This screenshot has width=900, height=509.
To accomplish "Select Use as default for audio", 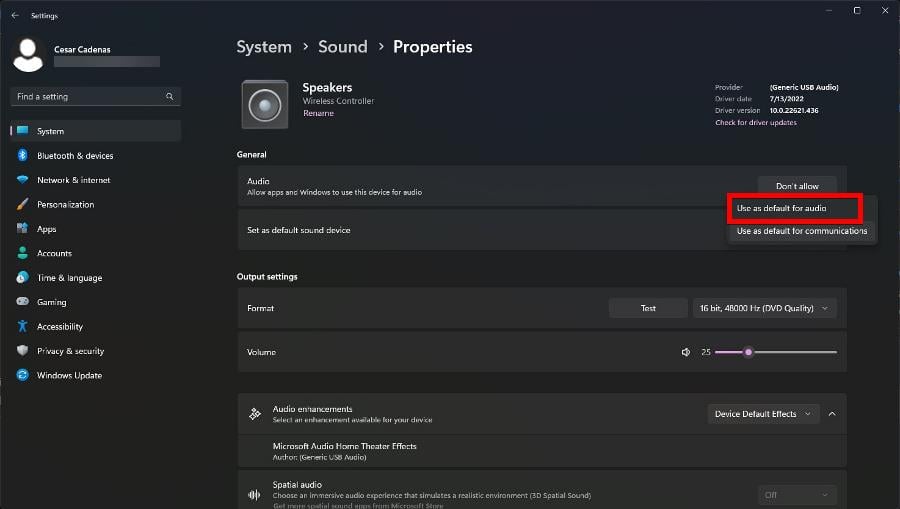I will point(794,208).
